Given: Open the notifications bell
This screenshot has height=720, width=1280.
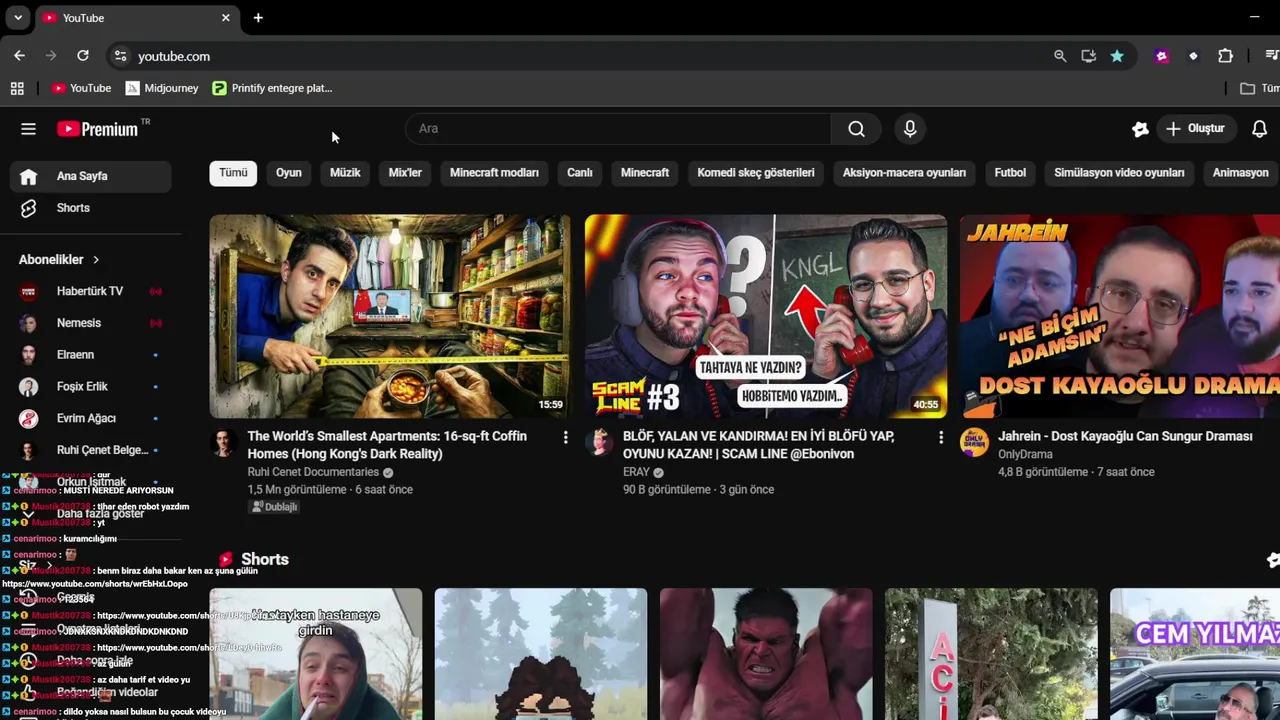Looking at the screenshot, I should point(1259,128).
